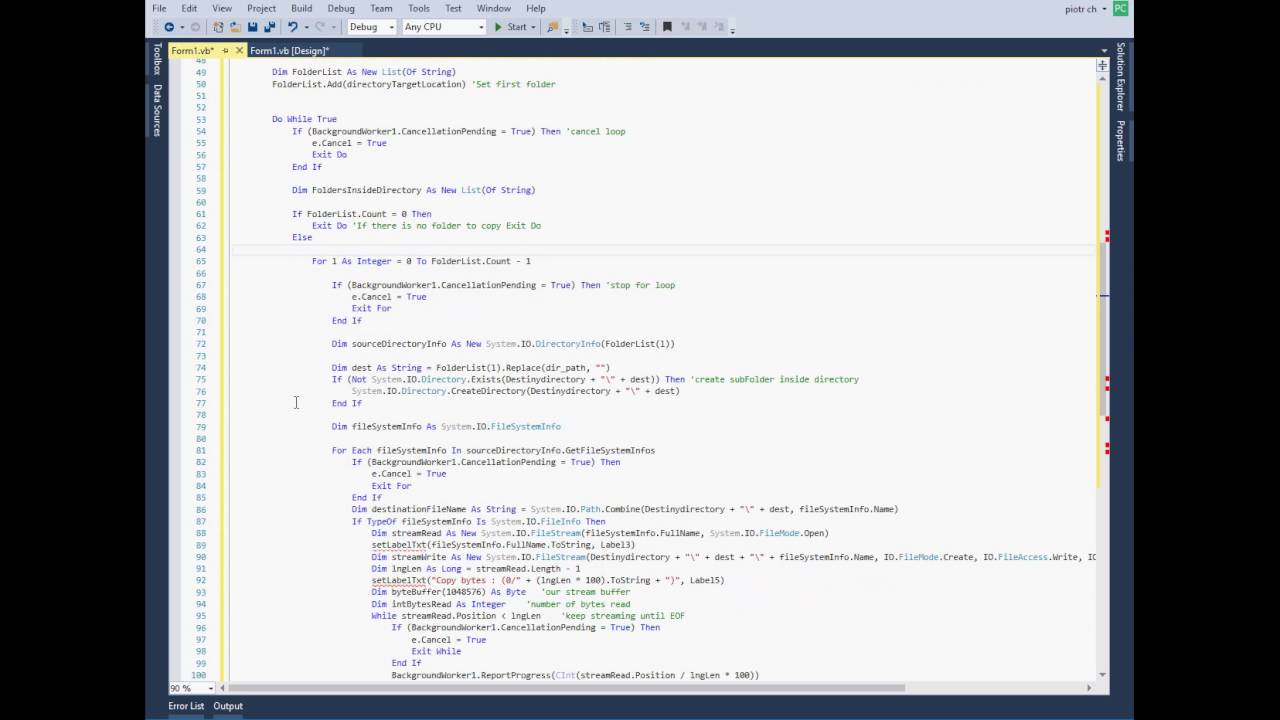This screenshot has width=1280, height=720.
Task: Open the File menu
Action: pos(159,8)
